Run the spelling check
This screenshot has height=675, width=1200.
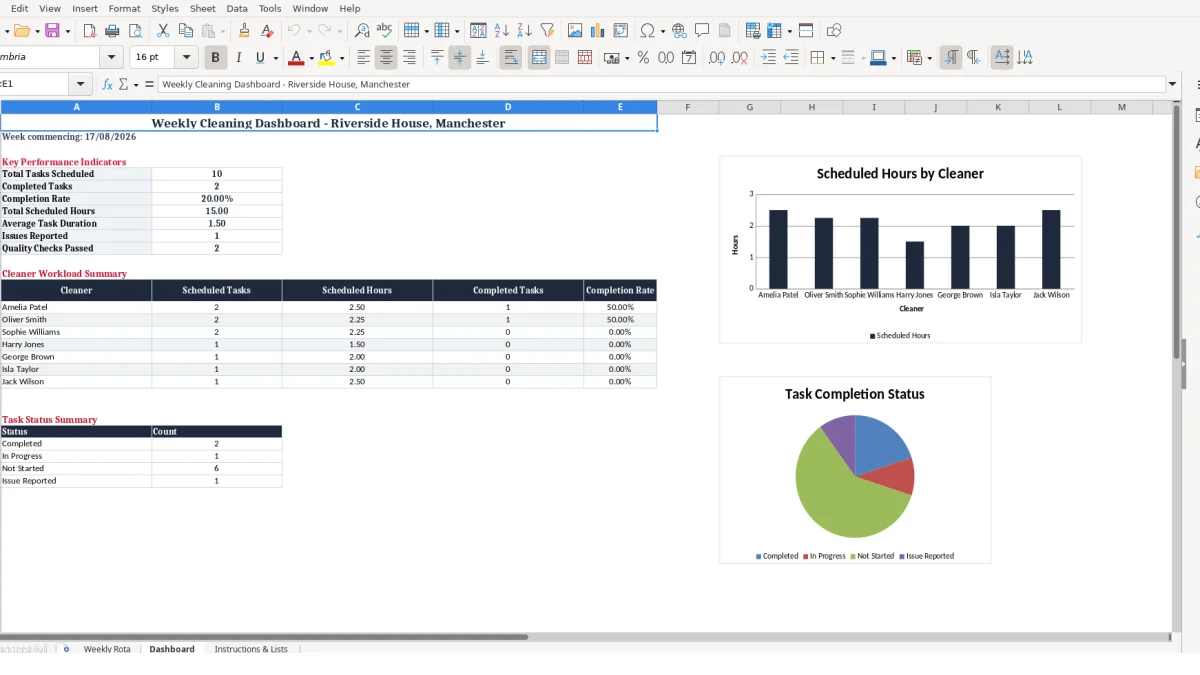click(384, 31)
